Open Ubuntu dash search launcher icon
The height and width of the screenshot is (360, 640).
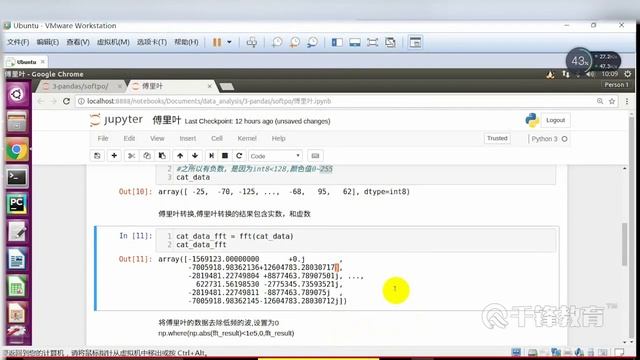coord(17,95)
